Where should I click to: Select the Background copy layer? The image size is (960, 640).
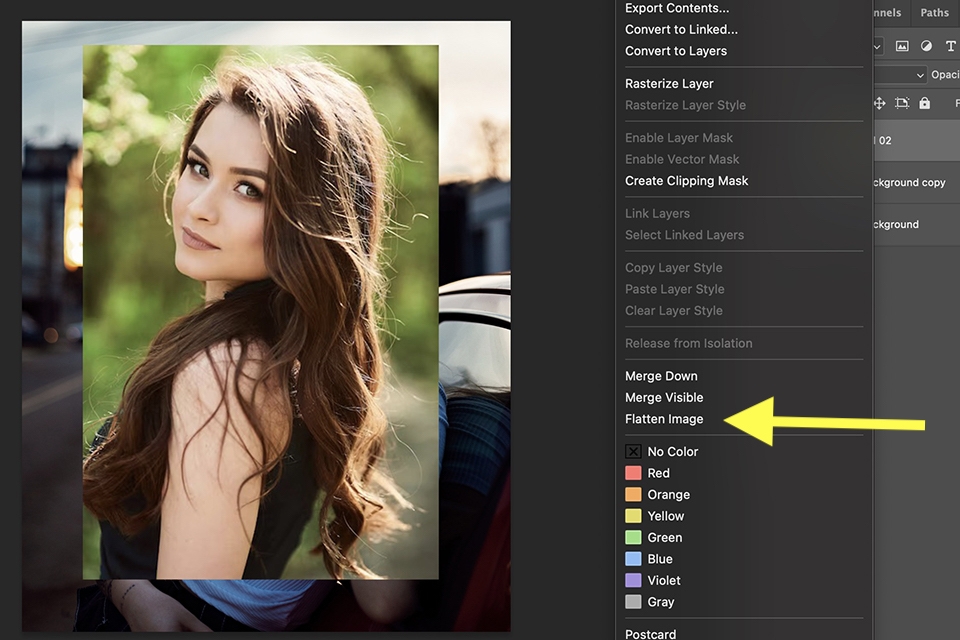click(x=912, y=182)
